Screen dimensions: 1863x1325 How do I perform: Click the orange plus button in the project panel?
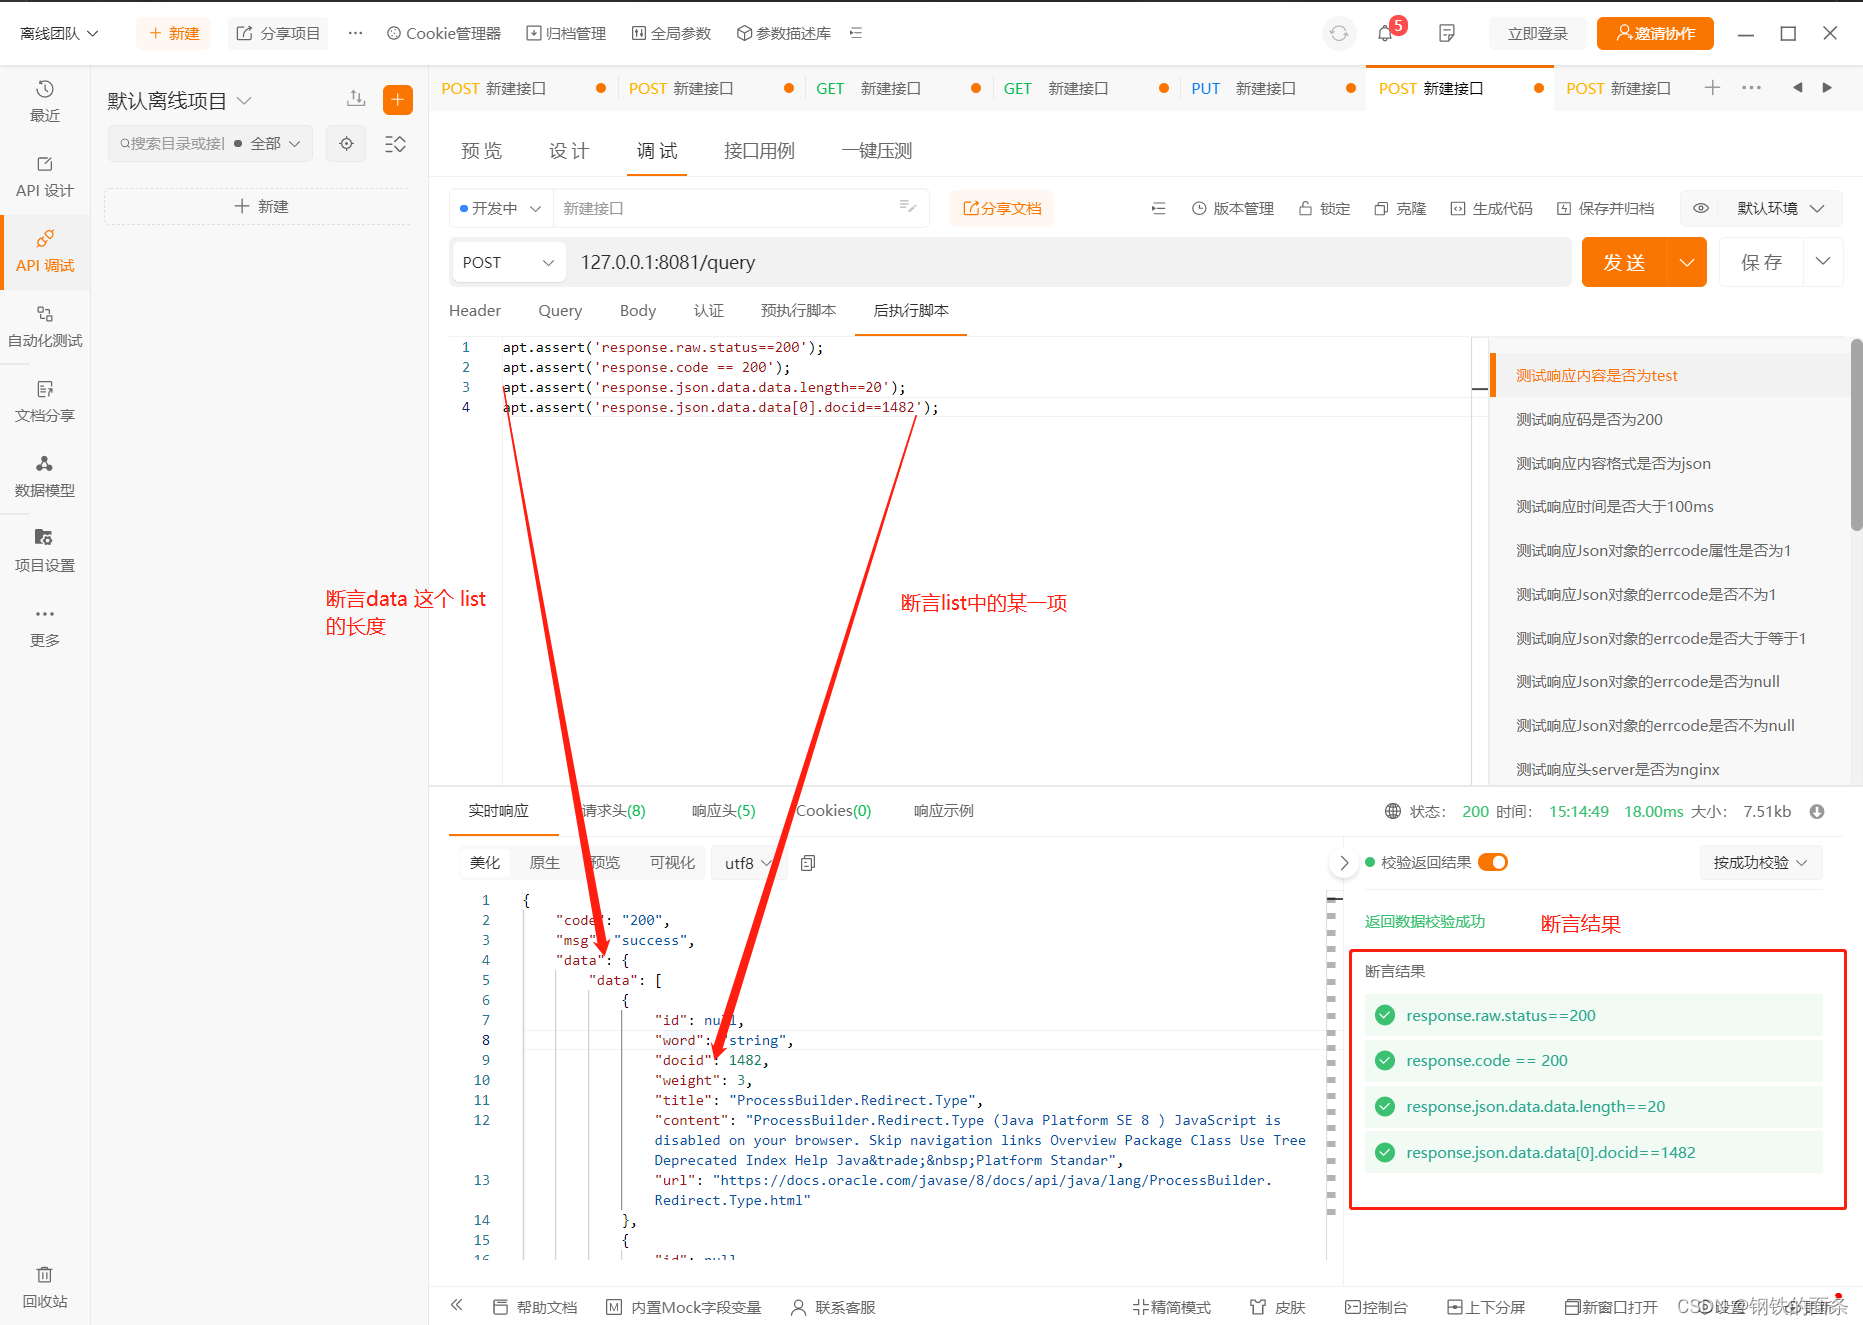(x=398, y=99)
